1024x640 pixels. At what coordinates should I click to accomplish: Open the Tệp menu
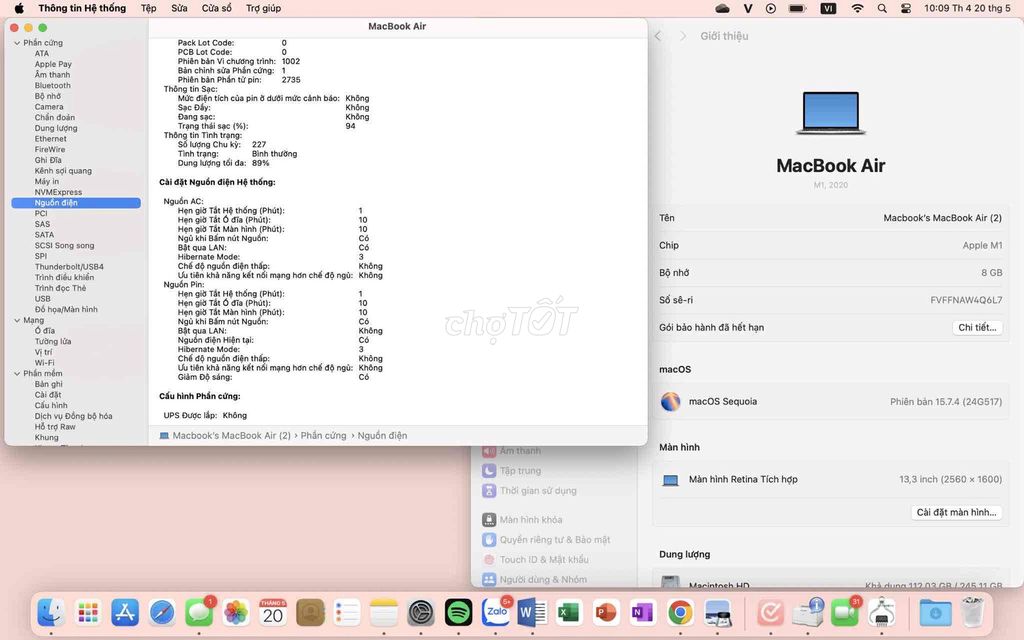(x=148, y=8)
